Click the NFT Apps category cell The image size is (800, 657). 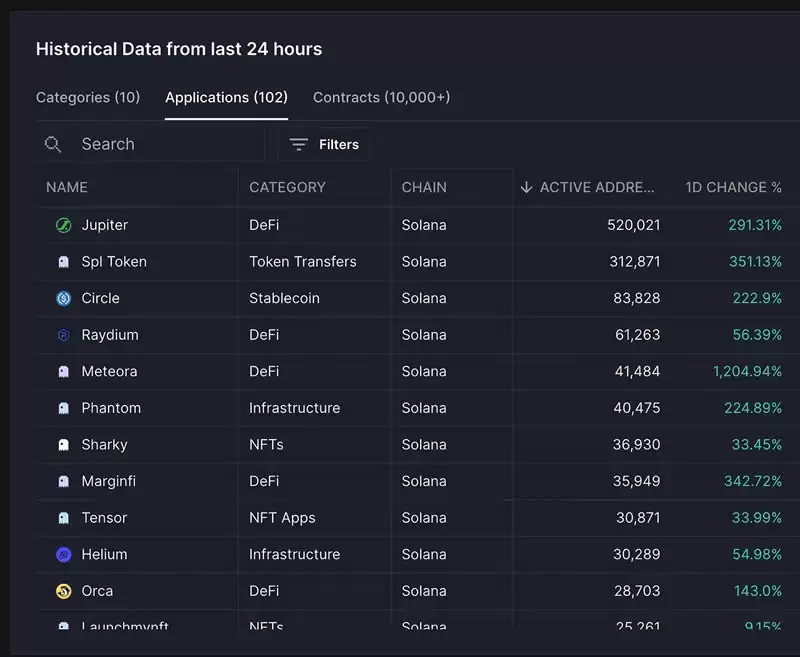pyautogui.click(x=282, y=518)
